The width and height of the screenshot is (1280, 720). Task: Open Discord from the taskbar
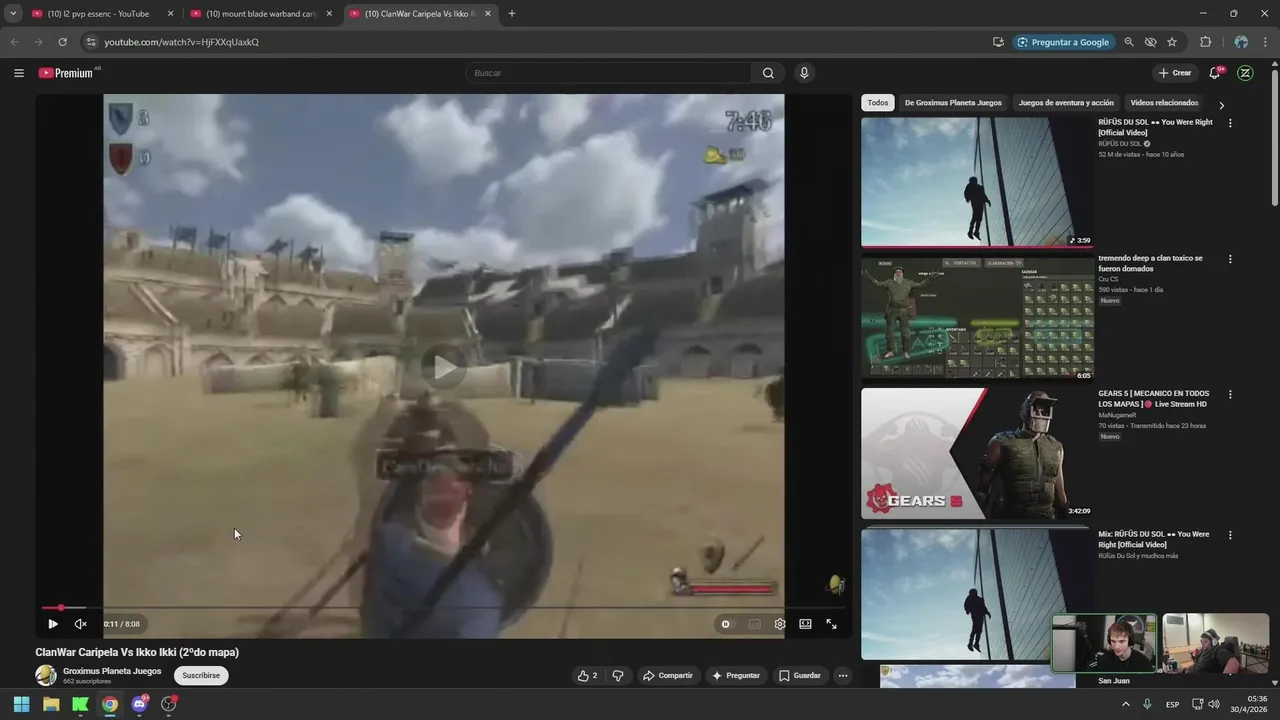(x=140, y=704)
